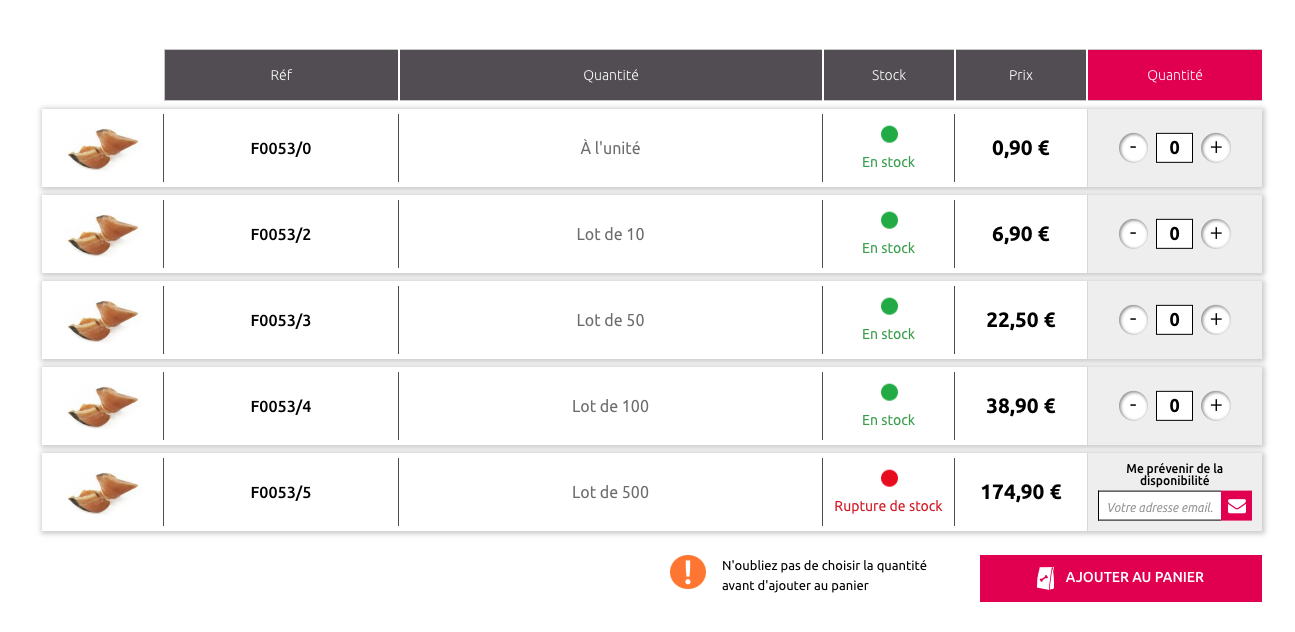Screen dimensions: 1295x632
Task: Click the orange exclamation warning icon
Action: 688,572
